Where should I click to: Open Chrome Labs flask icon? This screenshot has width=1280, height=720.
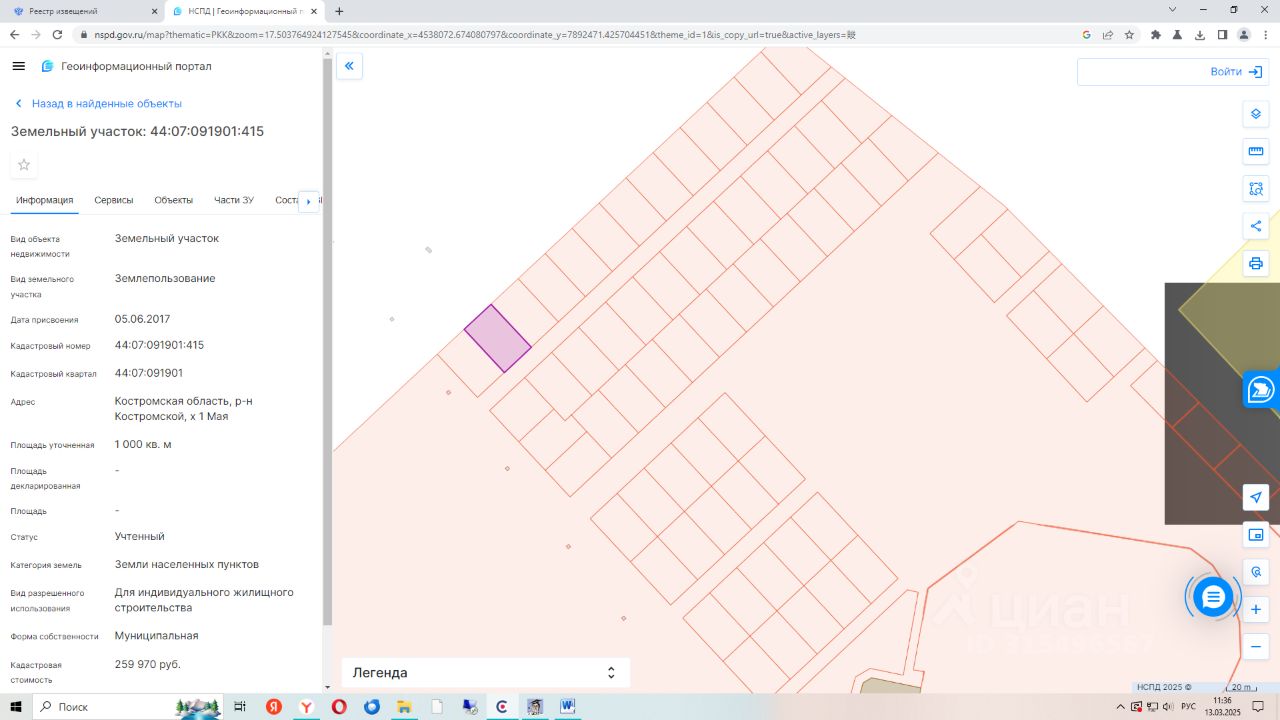point(1177,34)
